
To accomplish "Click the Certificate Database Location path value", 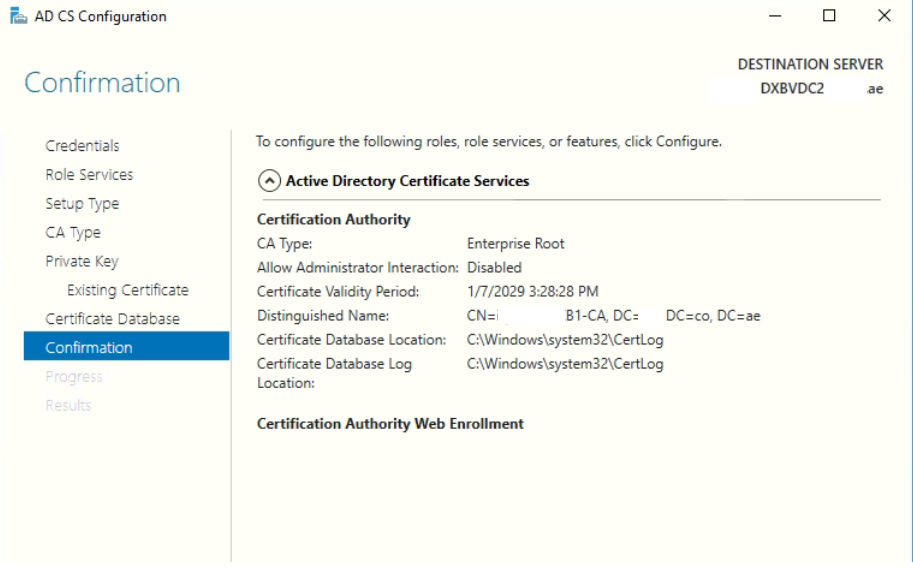I will point(565,340).
